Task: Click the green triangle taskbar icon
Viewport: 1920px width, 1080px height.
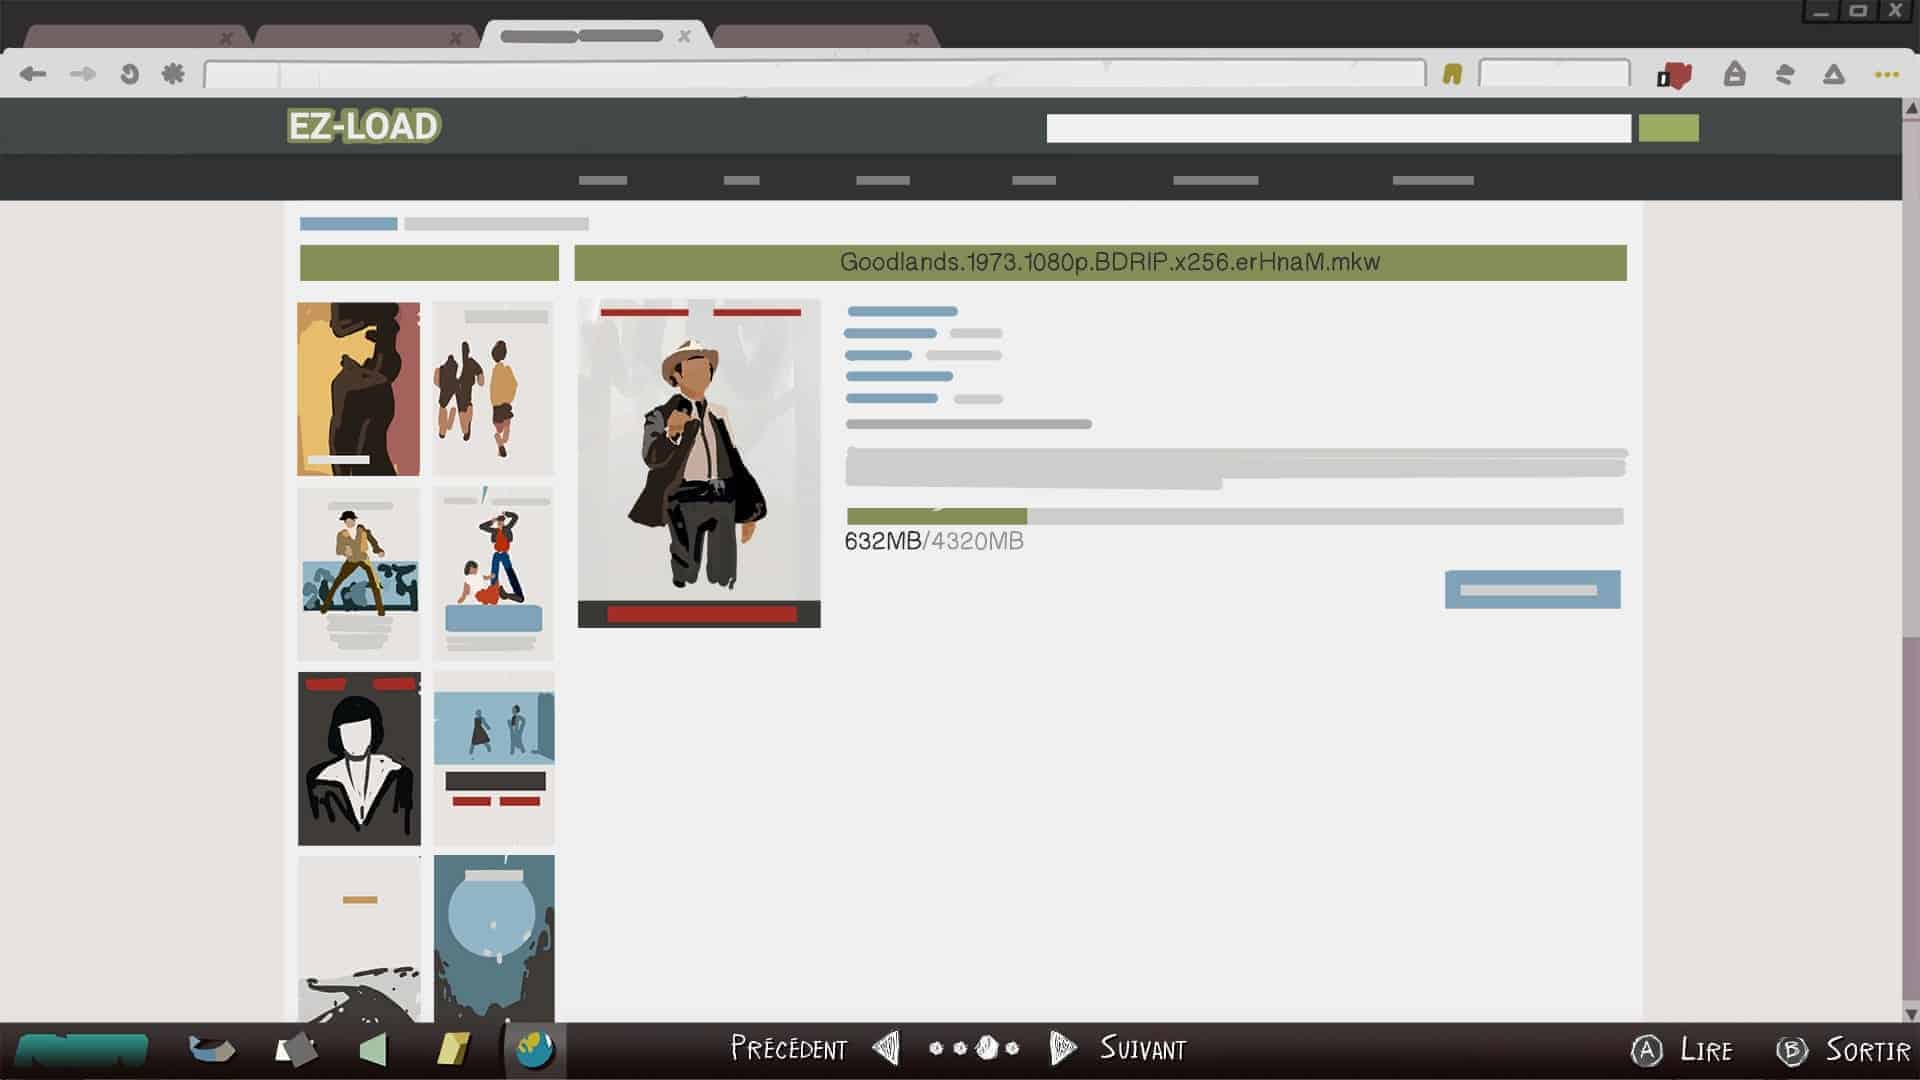Action: (373, 1049)
